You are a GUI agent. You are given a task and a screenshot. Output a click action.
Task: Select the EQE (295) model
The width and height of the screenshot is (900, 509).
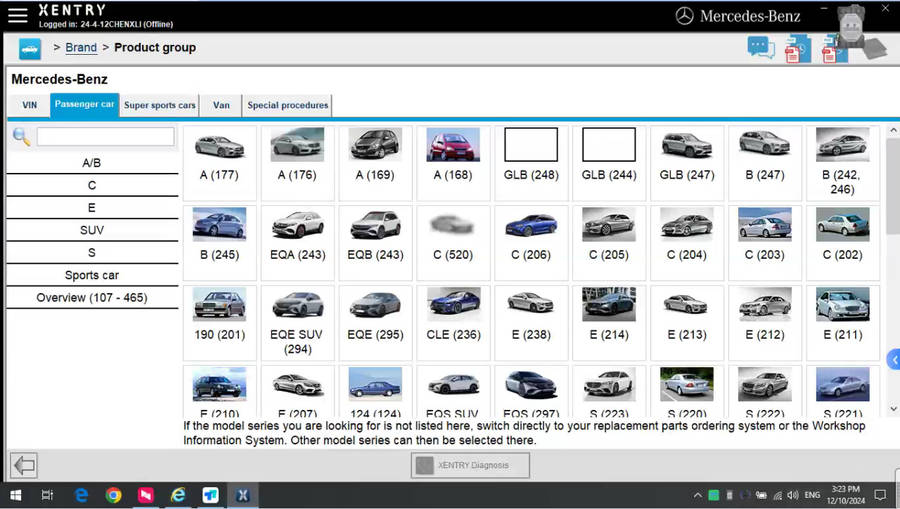(x=375, y=323)
